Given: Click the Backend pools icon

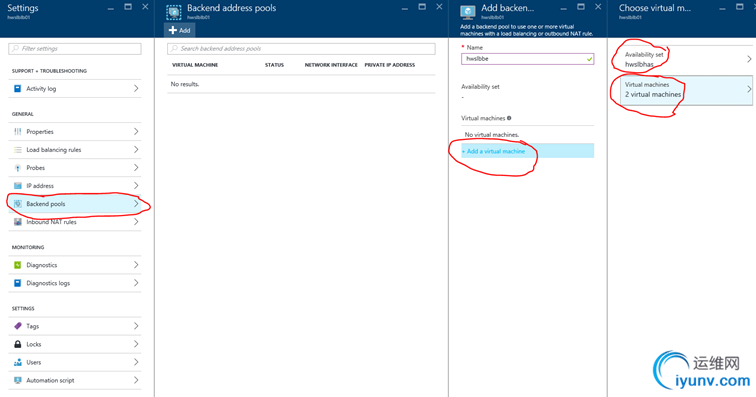Looking at the screenshot, I should click(17, 204).
